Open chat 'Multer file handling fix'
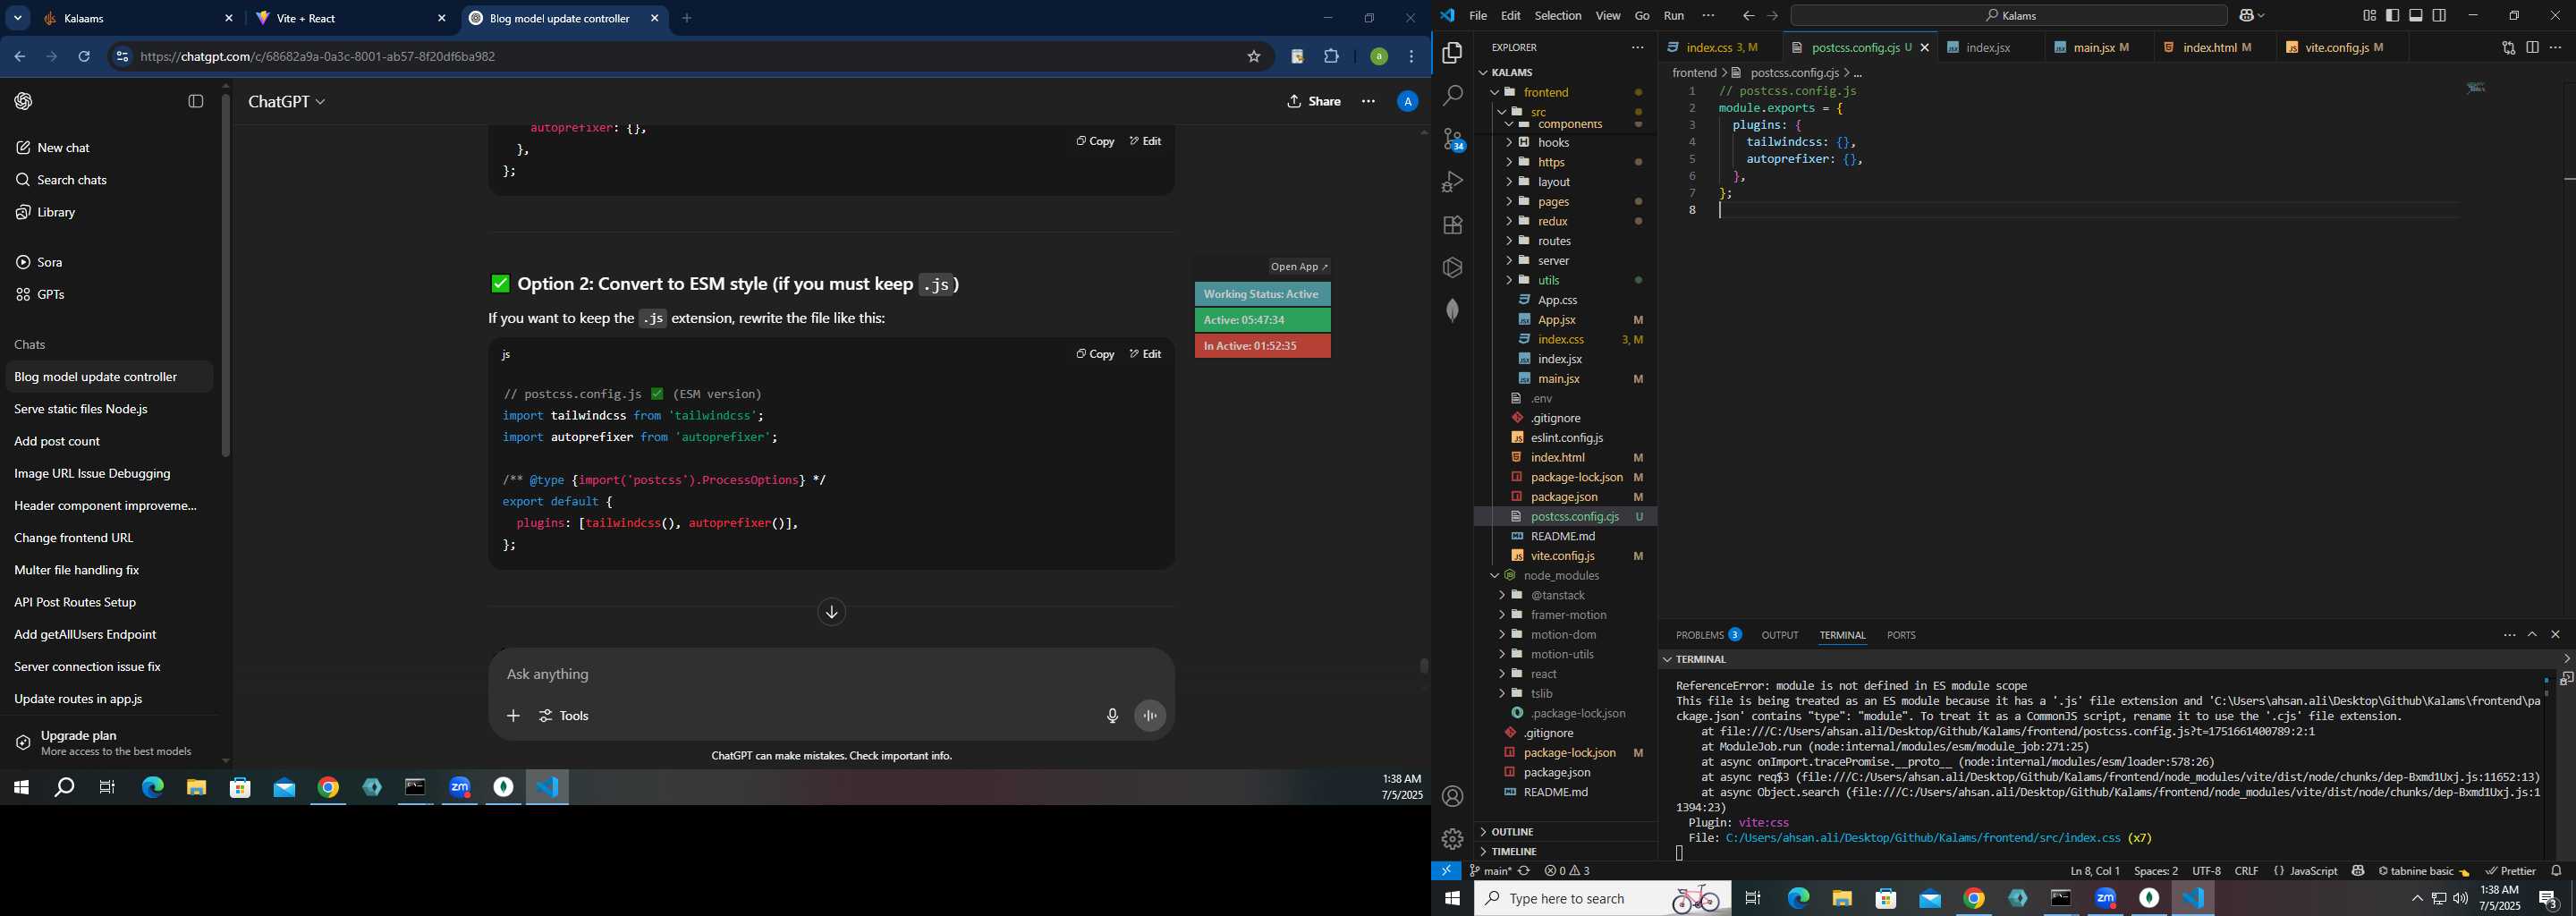2576x916 pixels. (x=108, y=570)
